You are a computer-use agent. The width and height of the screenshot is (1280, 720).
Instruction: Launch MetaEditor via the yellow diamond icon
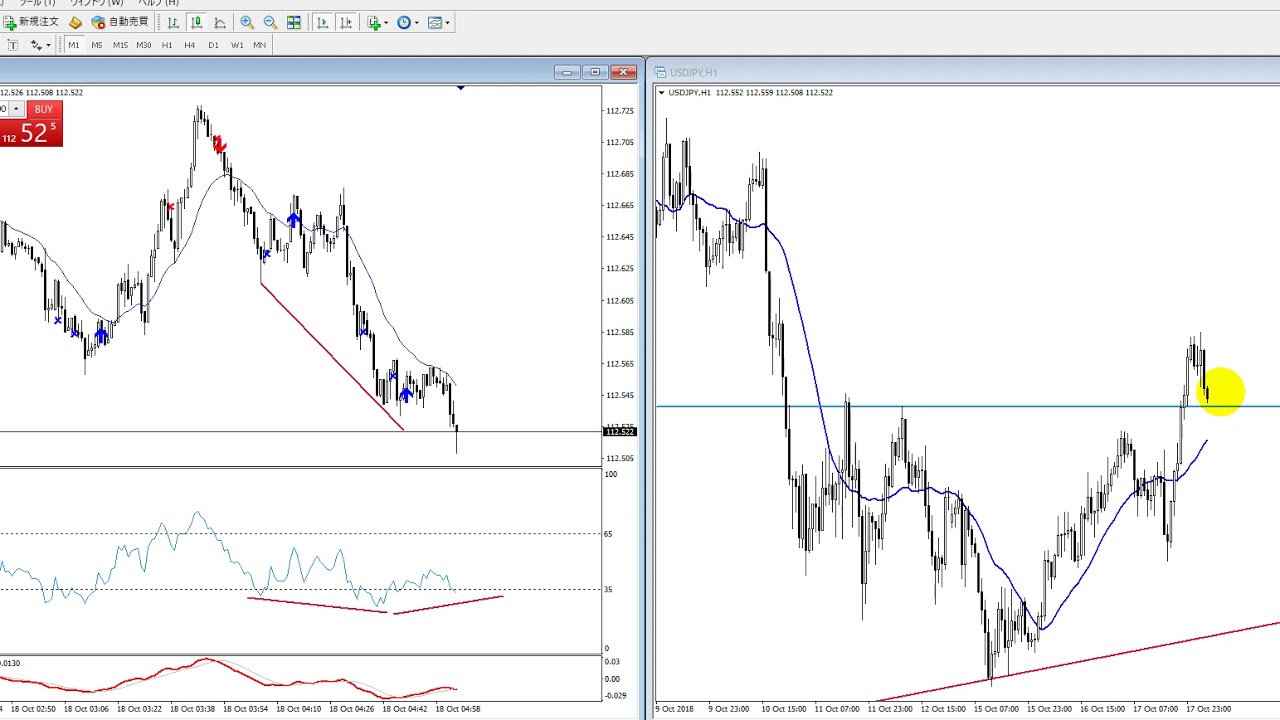(x=75, y=22)
